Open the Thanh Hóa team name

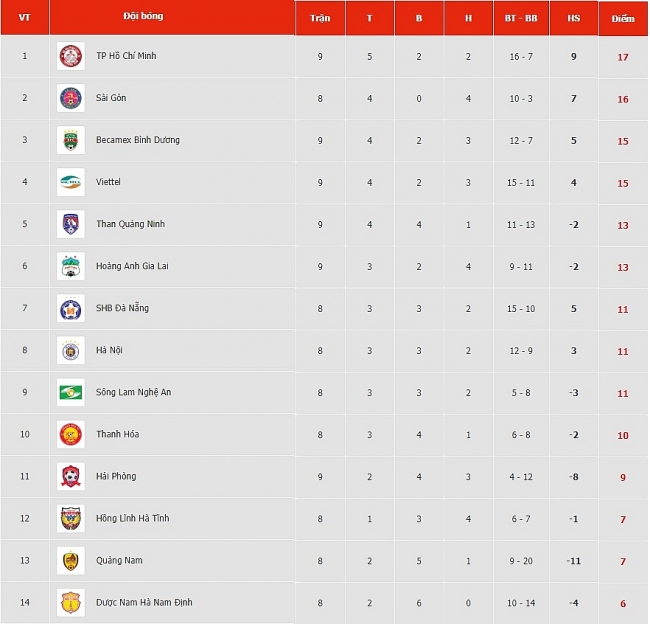[118, 434]
